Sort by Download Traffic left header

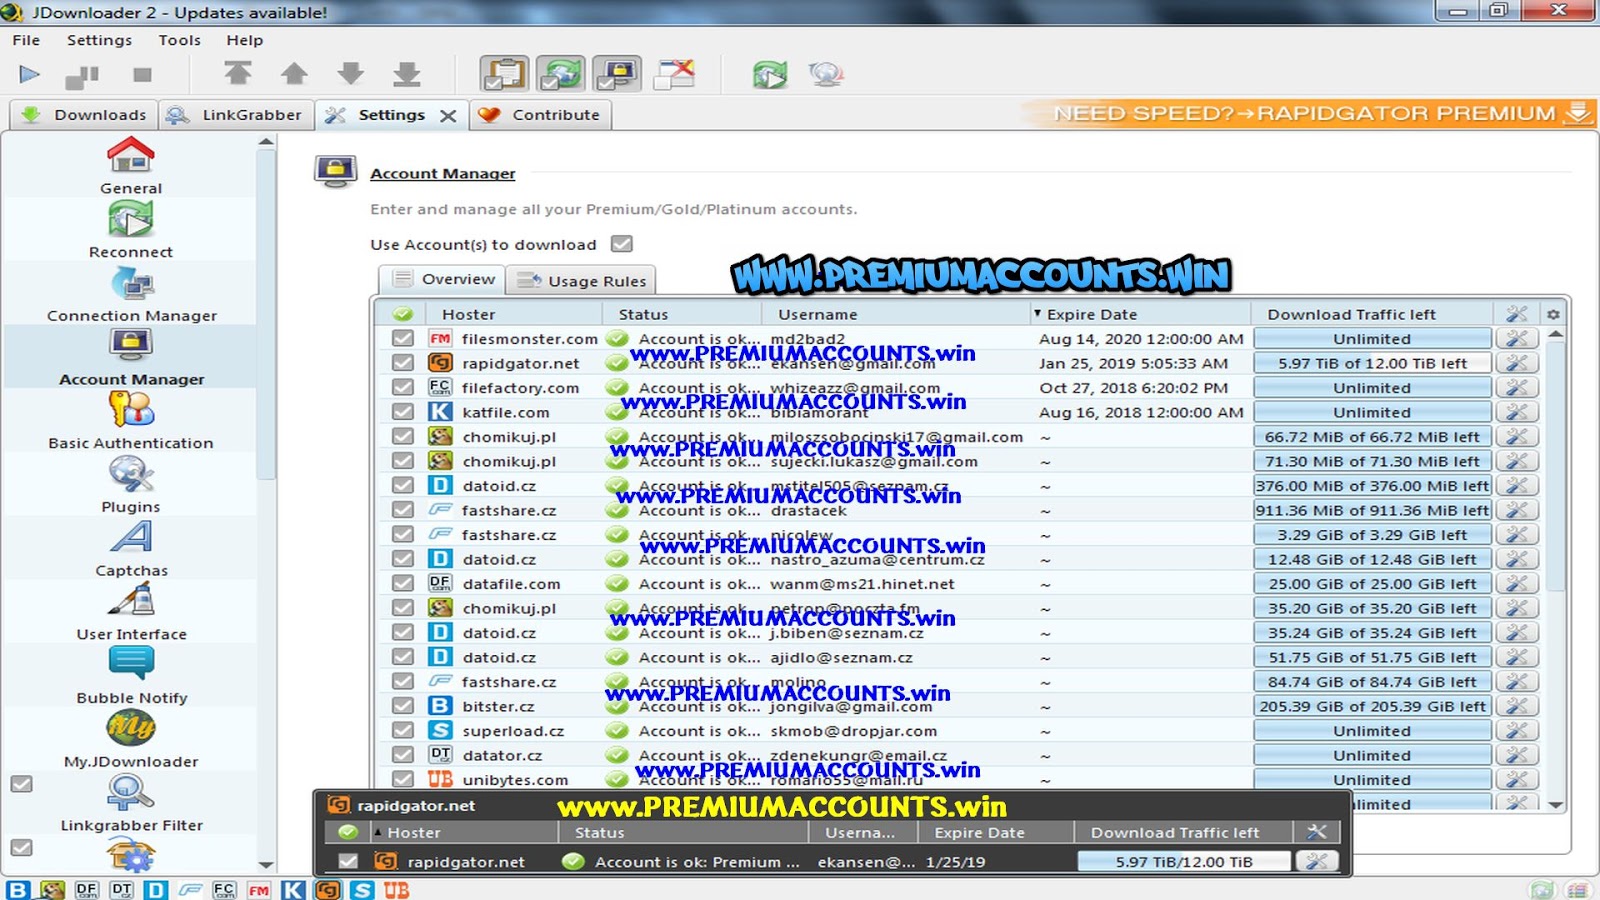click(1372, 314)
